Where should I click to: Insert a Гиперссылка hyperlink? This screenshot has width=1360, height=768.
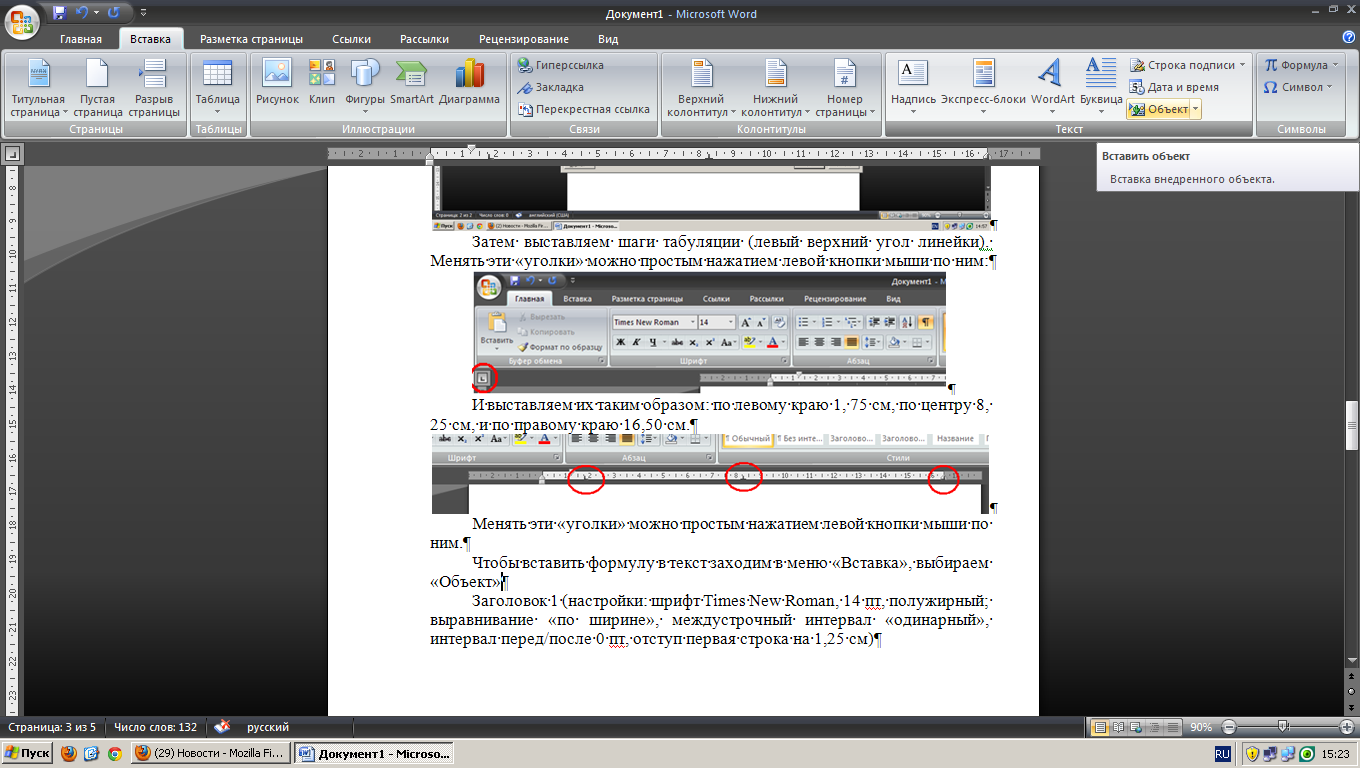(560, 65)
